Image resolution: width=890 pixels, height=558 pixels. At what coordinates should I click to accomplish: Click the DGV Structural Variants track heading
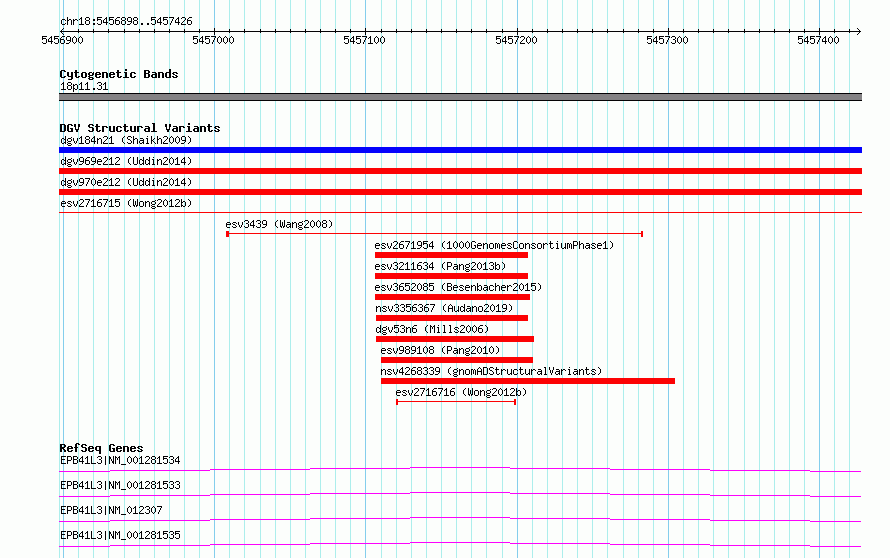pos(140,128)
